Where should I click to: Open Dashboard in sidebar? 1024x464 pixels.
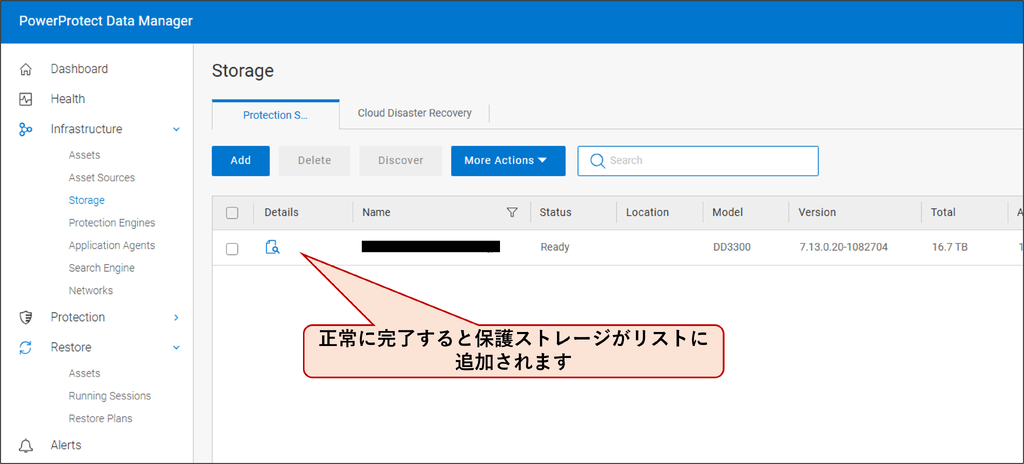pyautogui.click(x=80, y=69)
